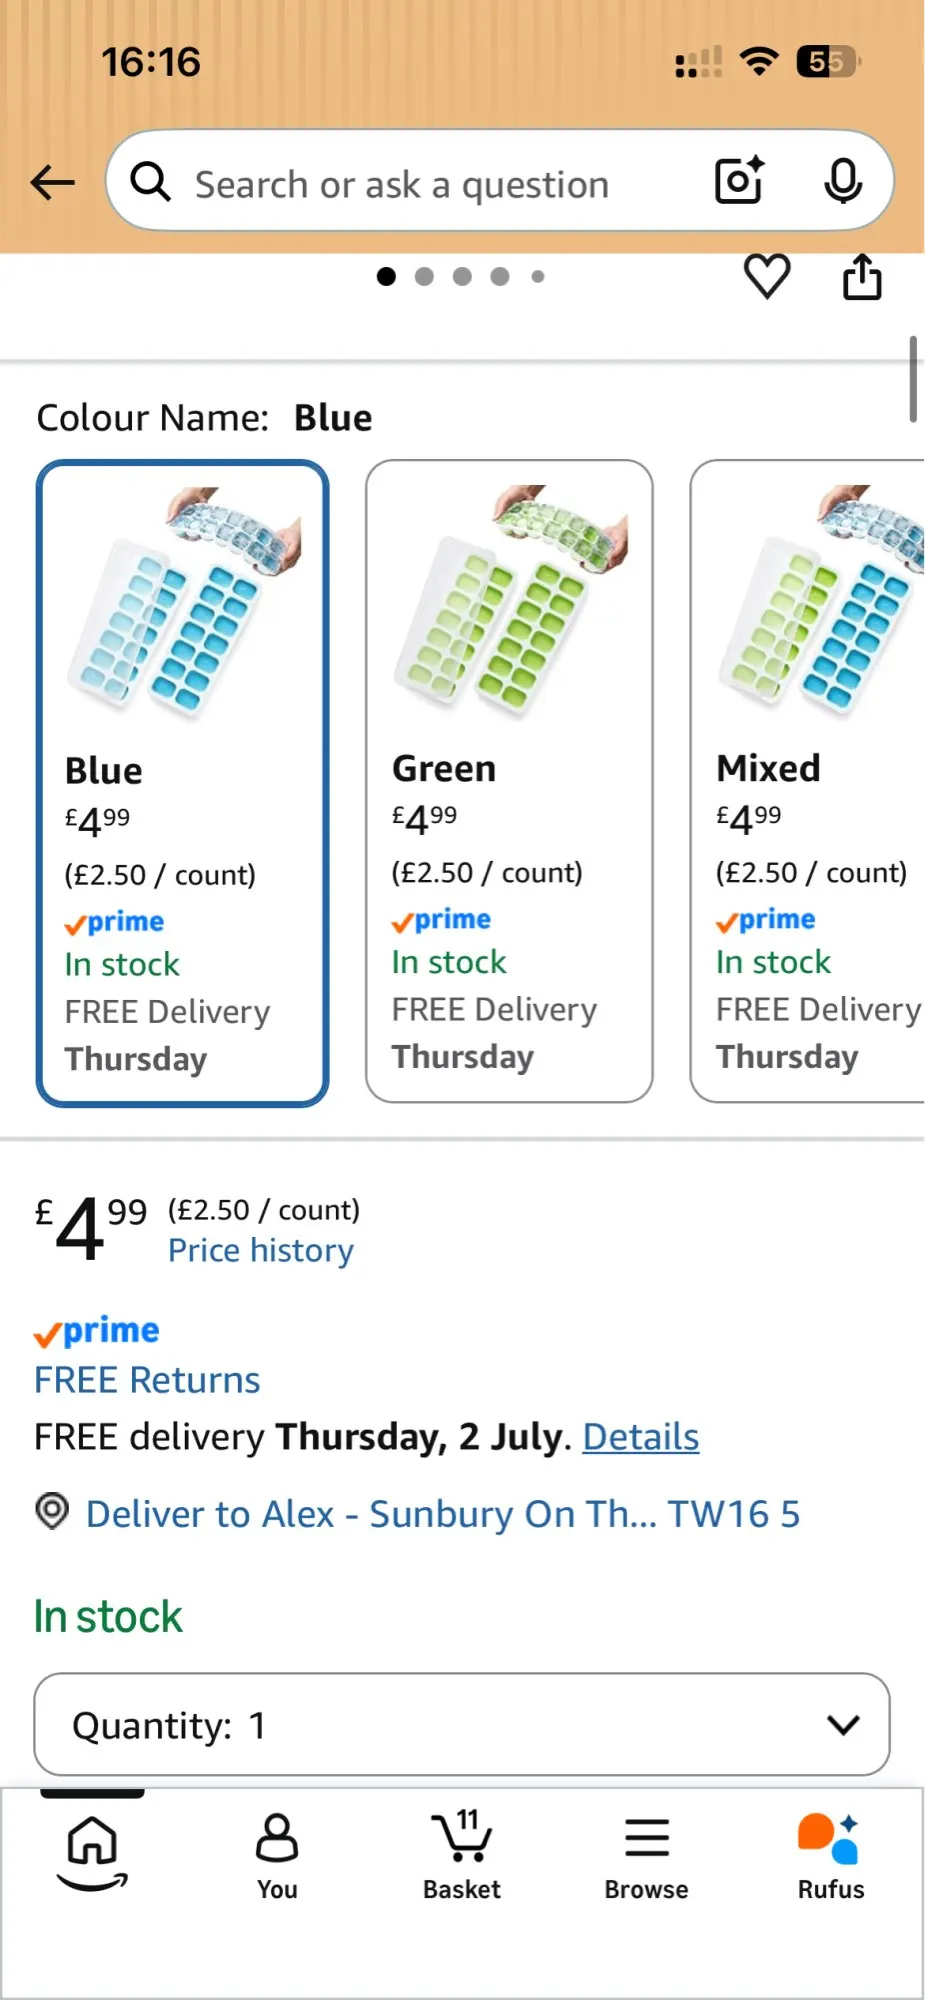The width and height of the screenshot is (925, 2000).
Task: Open the You account tab
Action: tap(277, 1857)
